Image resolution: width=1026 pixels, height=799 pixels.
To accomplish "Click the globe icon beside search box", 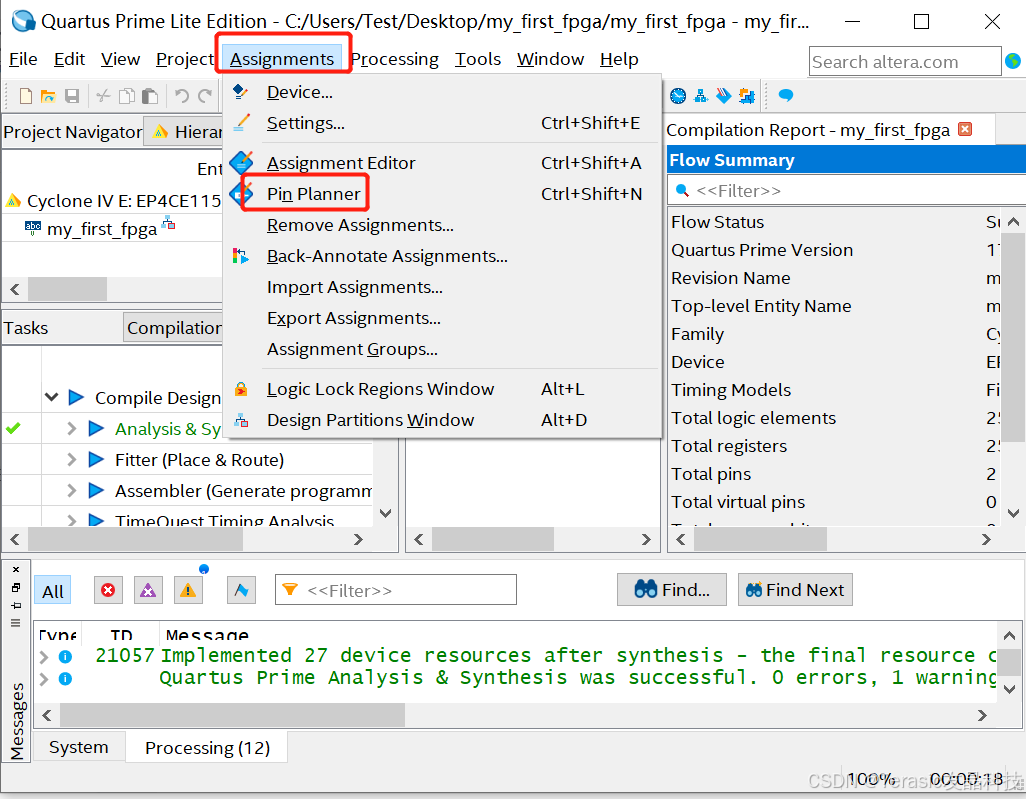I will tap(1013, 61).
